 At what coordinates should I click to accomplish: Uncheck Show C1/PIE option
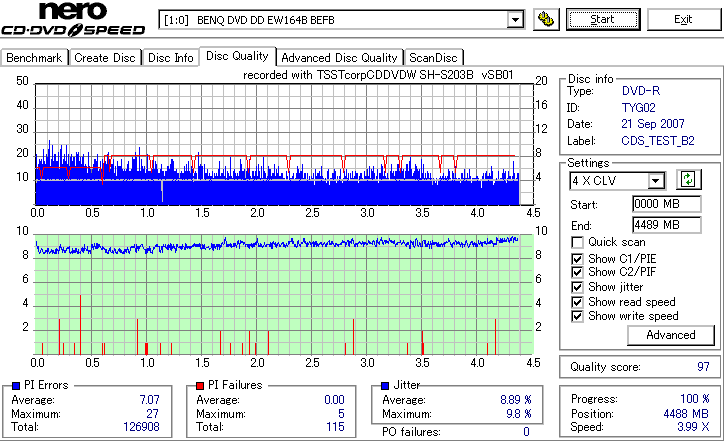(x=577, y=259)
